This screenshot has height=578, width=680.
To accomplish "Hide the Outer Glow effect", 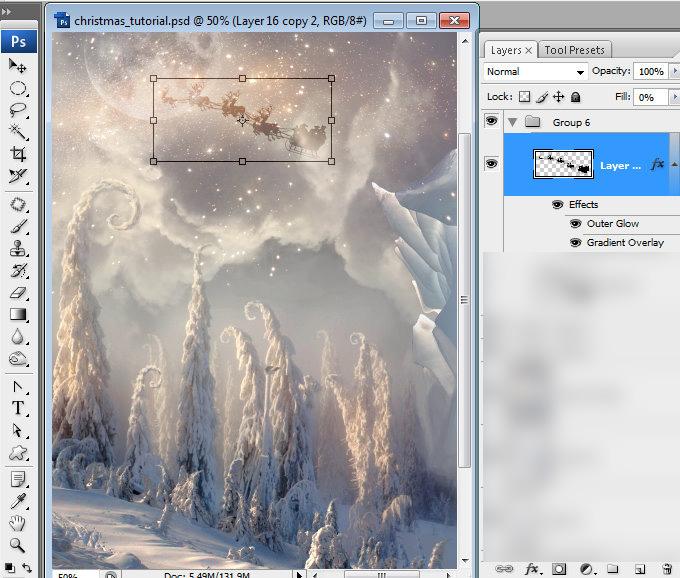I will [x=575, y=224].
